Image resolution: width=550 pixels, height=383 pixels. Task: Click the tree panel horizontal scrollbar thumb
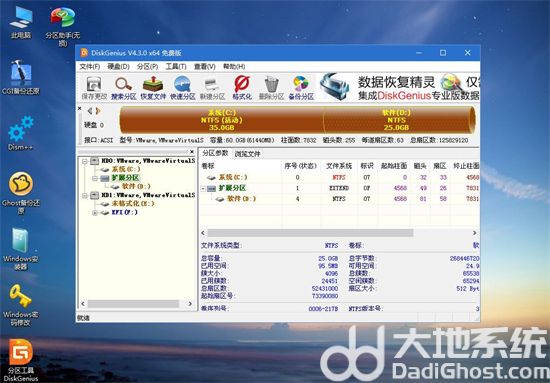134,304
